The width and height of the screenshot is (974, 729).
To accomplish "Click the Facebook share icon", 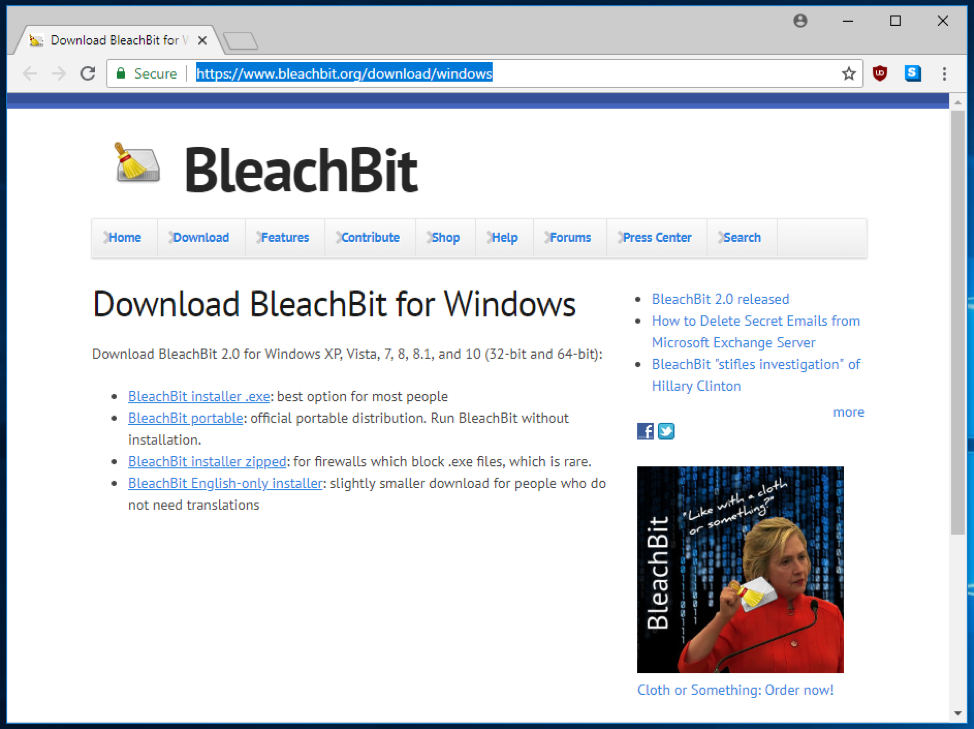I will pyautogui.click(x=646, y=431).
